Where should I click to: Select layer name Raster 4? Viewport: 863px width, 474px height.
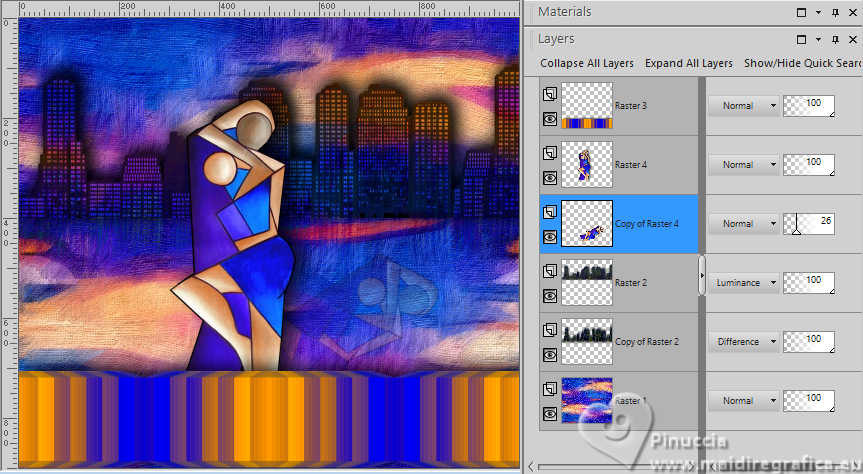pos(631,165)
